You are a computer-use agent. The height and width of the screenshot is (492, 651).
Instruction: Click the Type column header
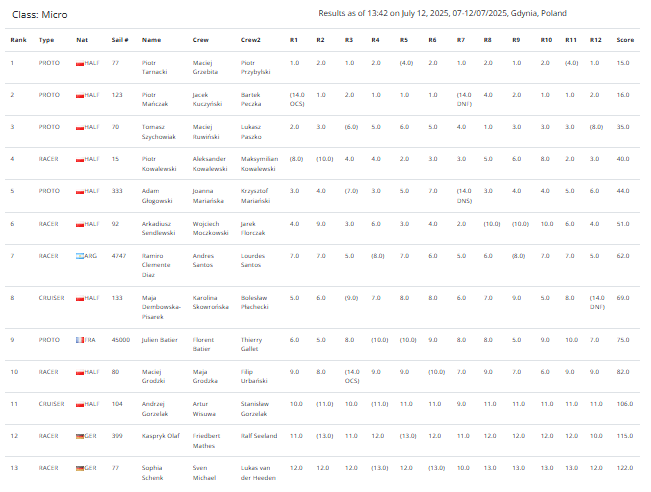tap(46, 40)
